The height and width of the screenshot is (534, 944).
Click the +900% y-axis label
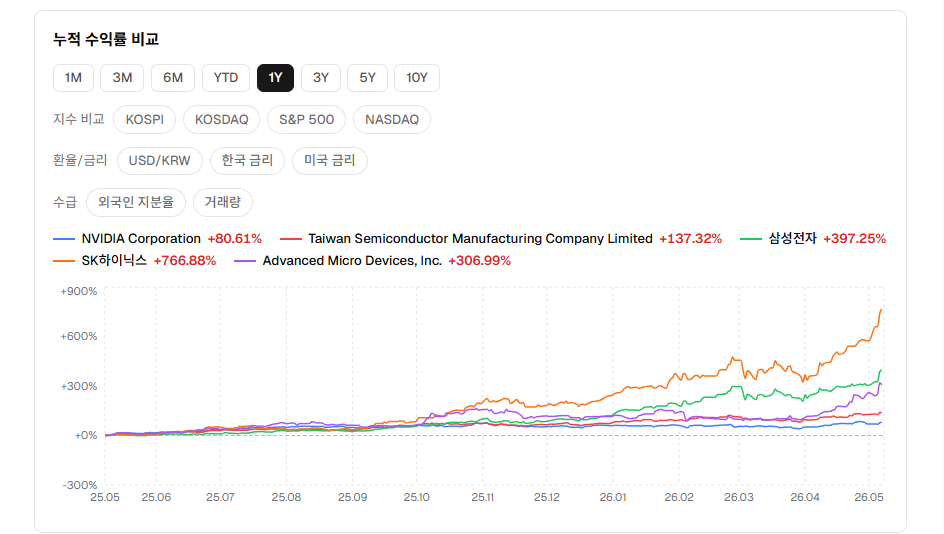tap(78, 291)
